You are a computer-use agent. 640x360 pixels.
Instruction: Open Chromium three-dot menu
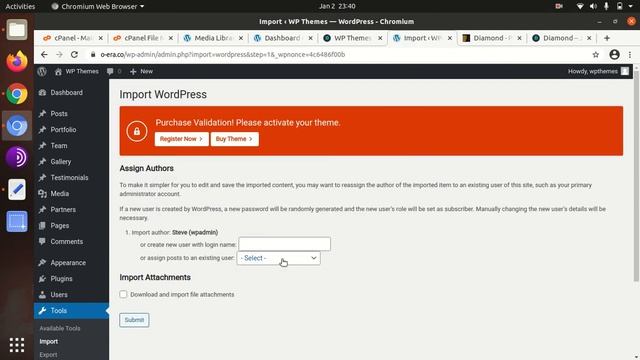tap(630, 54)
